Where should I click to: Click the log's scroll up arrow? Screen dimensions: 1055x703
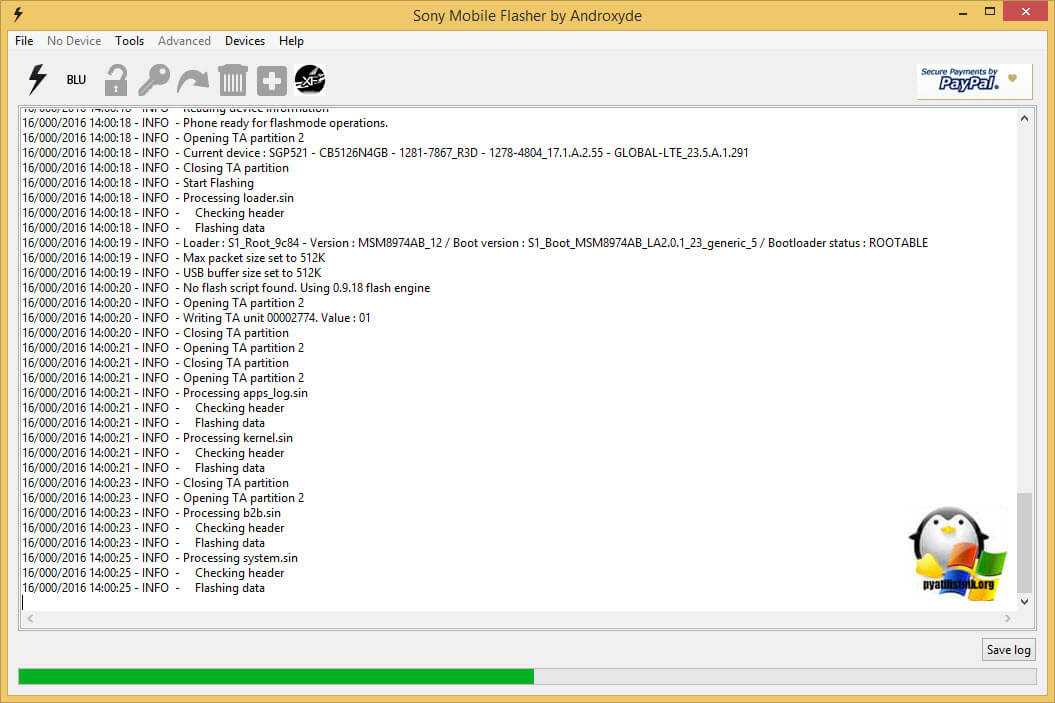(1024, 119)
